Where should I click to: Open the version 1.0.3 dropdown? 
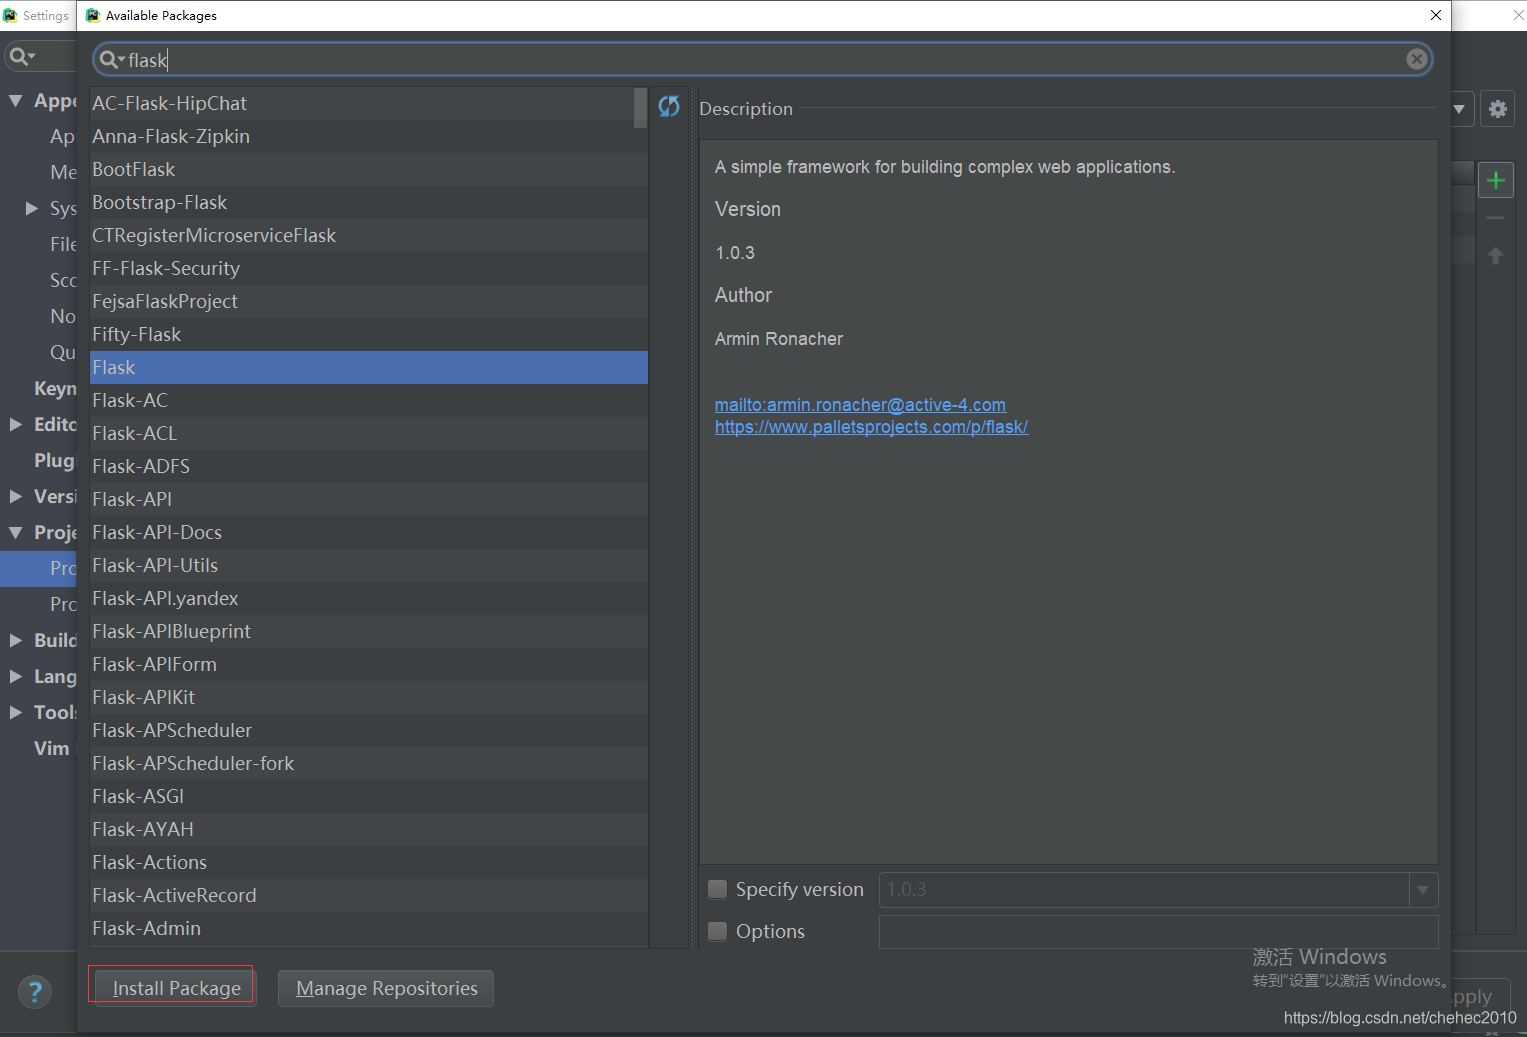coord(1423,890)
